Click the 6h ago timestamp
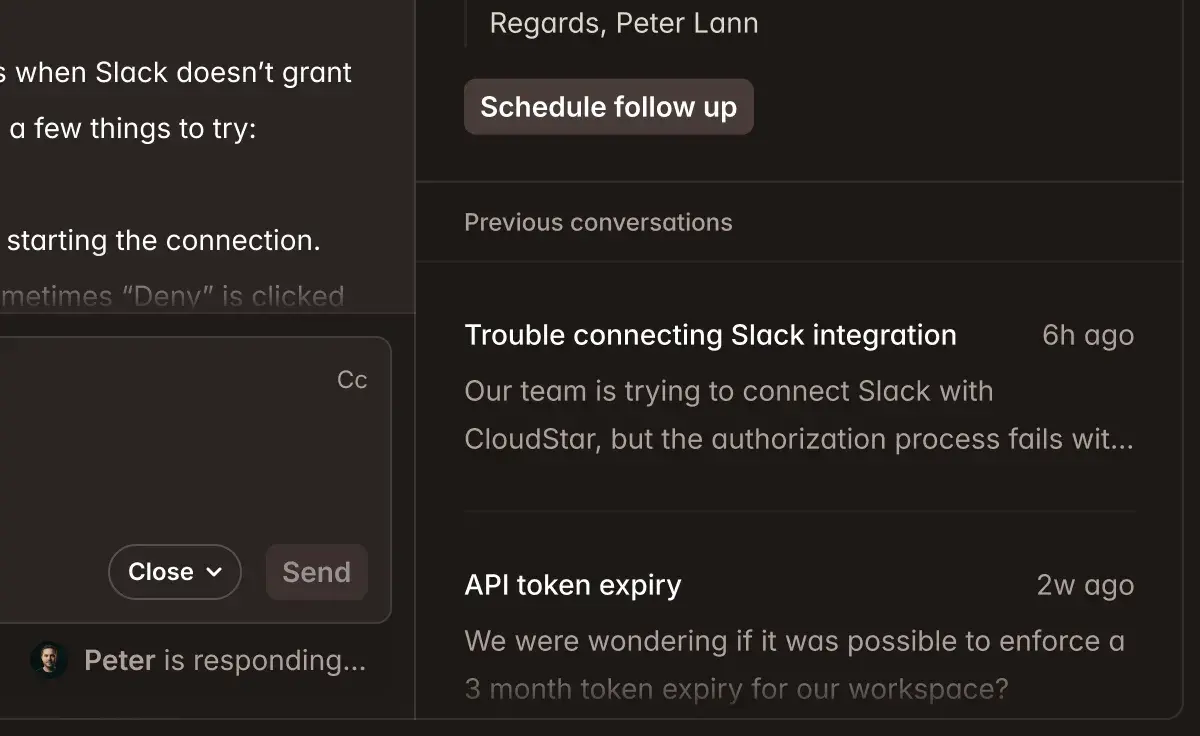1200x736 pixels. tap(1087, 335)
